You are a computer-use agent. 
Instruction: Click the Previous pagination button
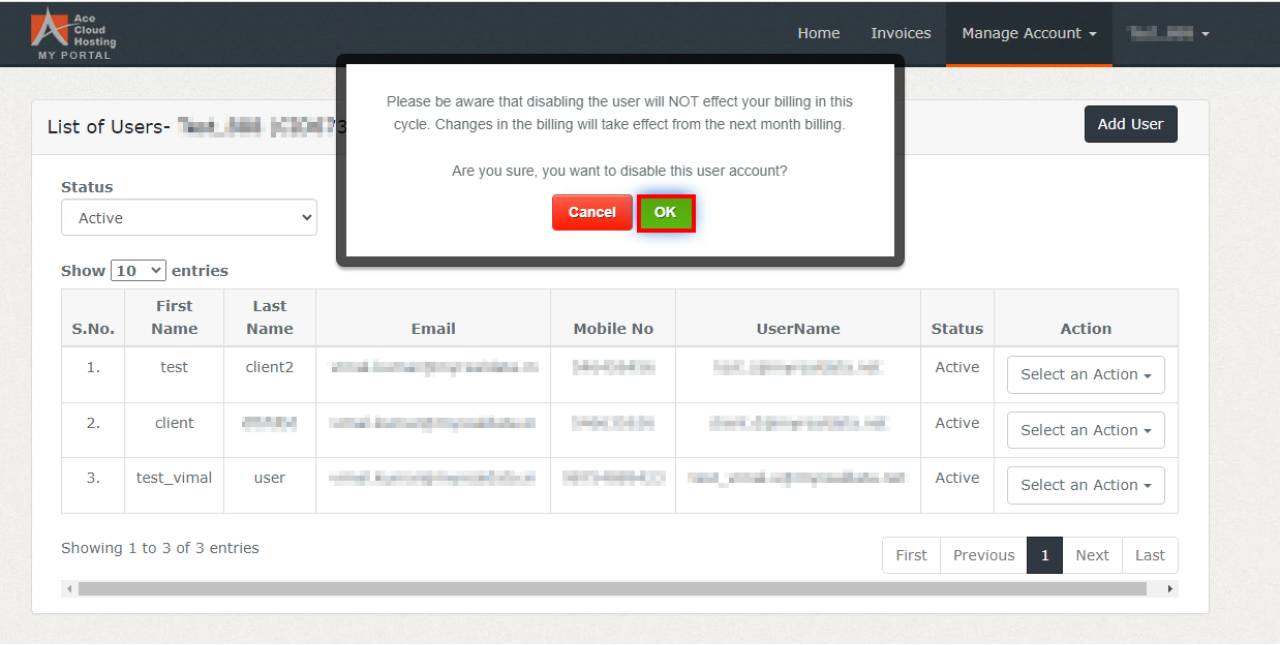click(983, 555)
